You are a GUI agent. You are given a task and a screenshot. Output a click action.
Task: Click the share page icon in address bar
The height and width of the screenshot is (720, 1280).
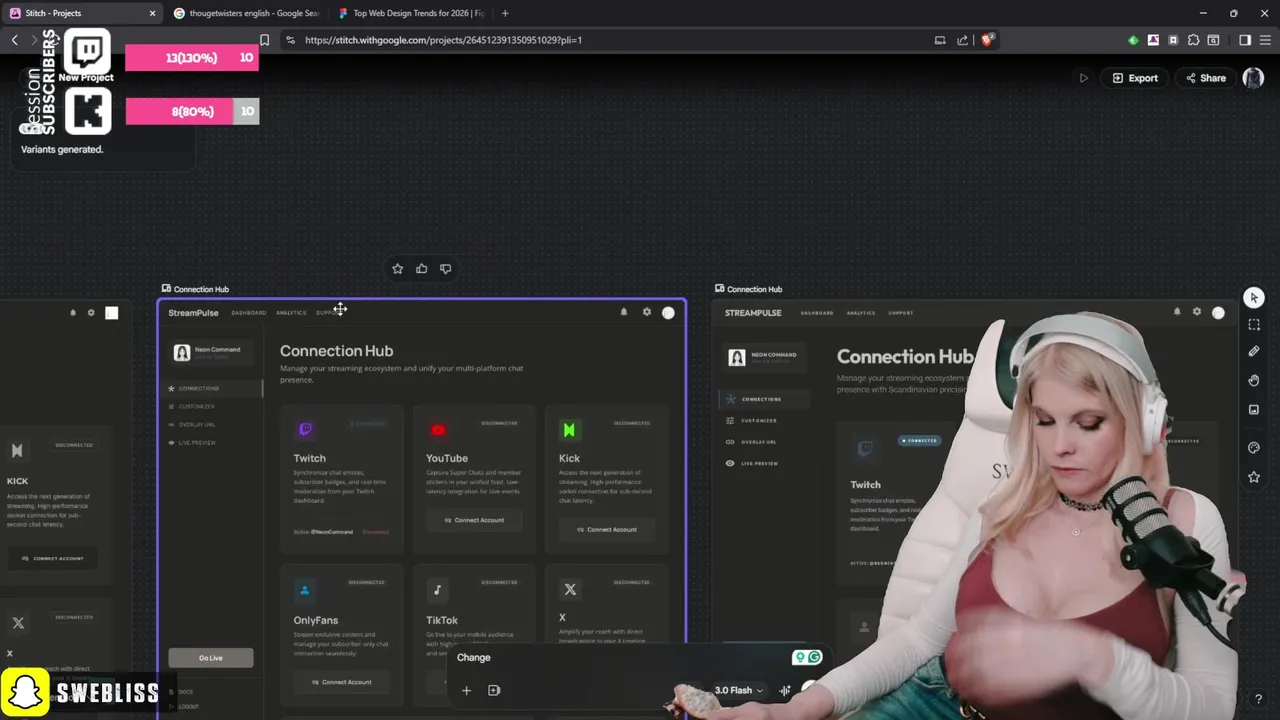pyautogui.click(x=962, y=40)
